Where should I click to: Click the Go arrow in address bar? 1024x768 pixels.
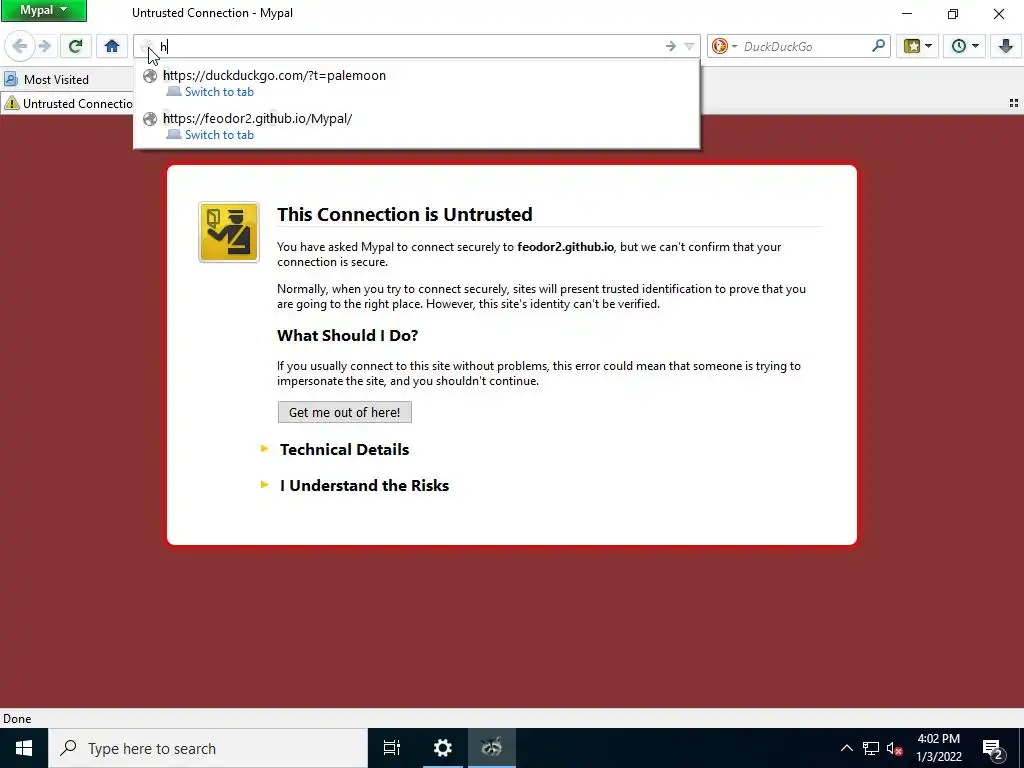pyautogui.click(x=670, y=46)
